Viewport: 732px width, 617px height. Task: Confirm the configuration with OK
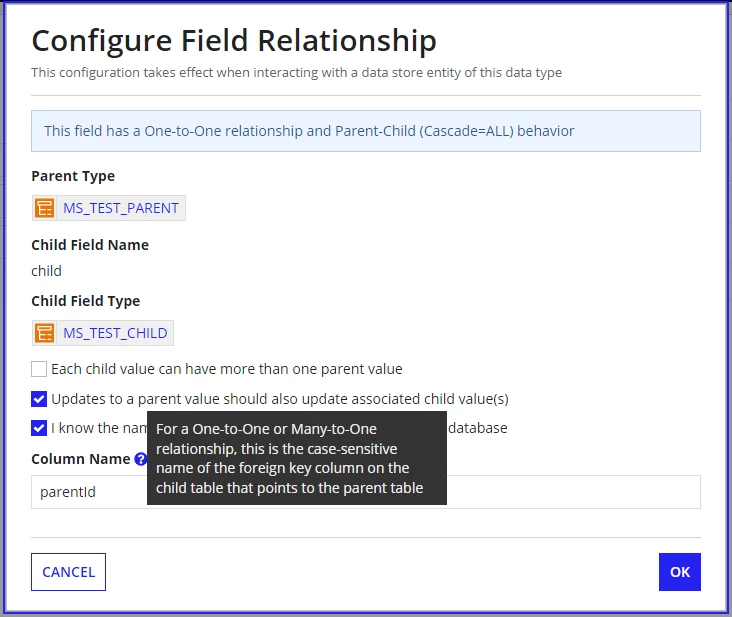[x=680, y=572]
